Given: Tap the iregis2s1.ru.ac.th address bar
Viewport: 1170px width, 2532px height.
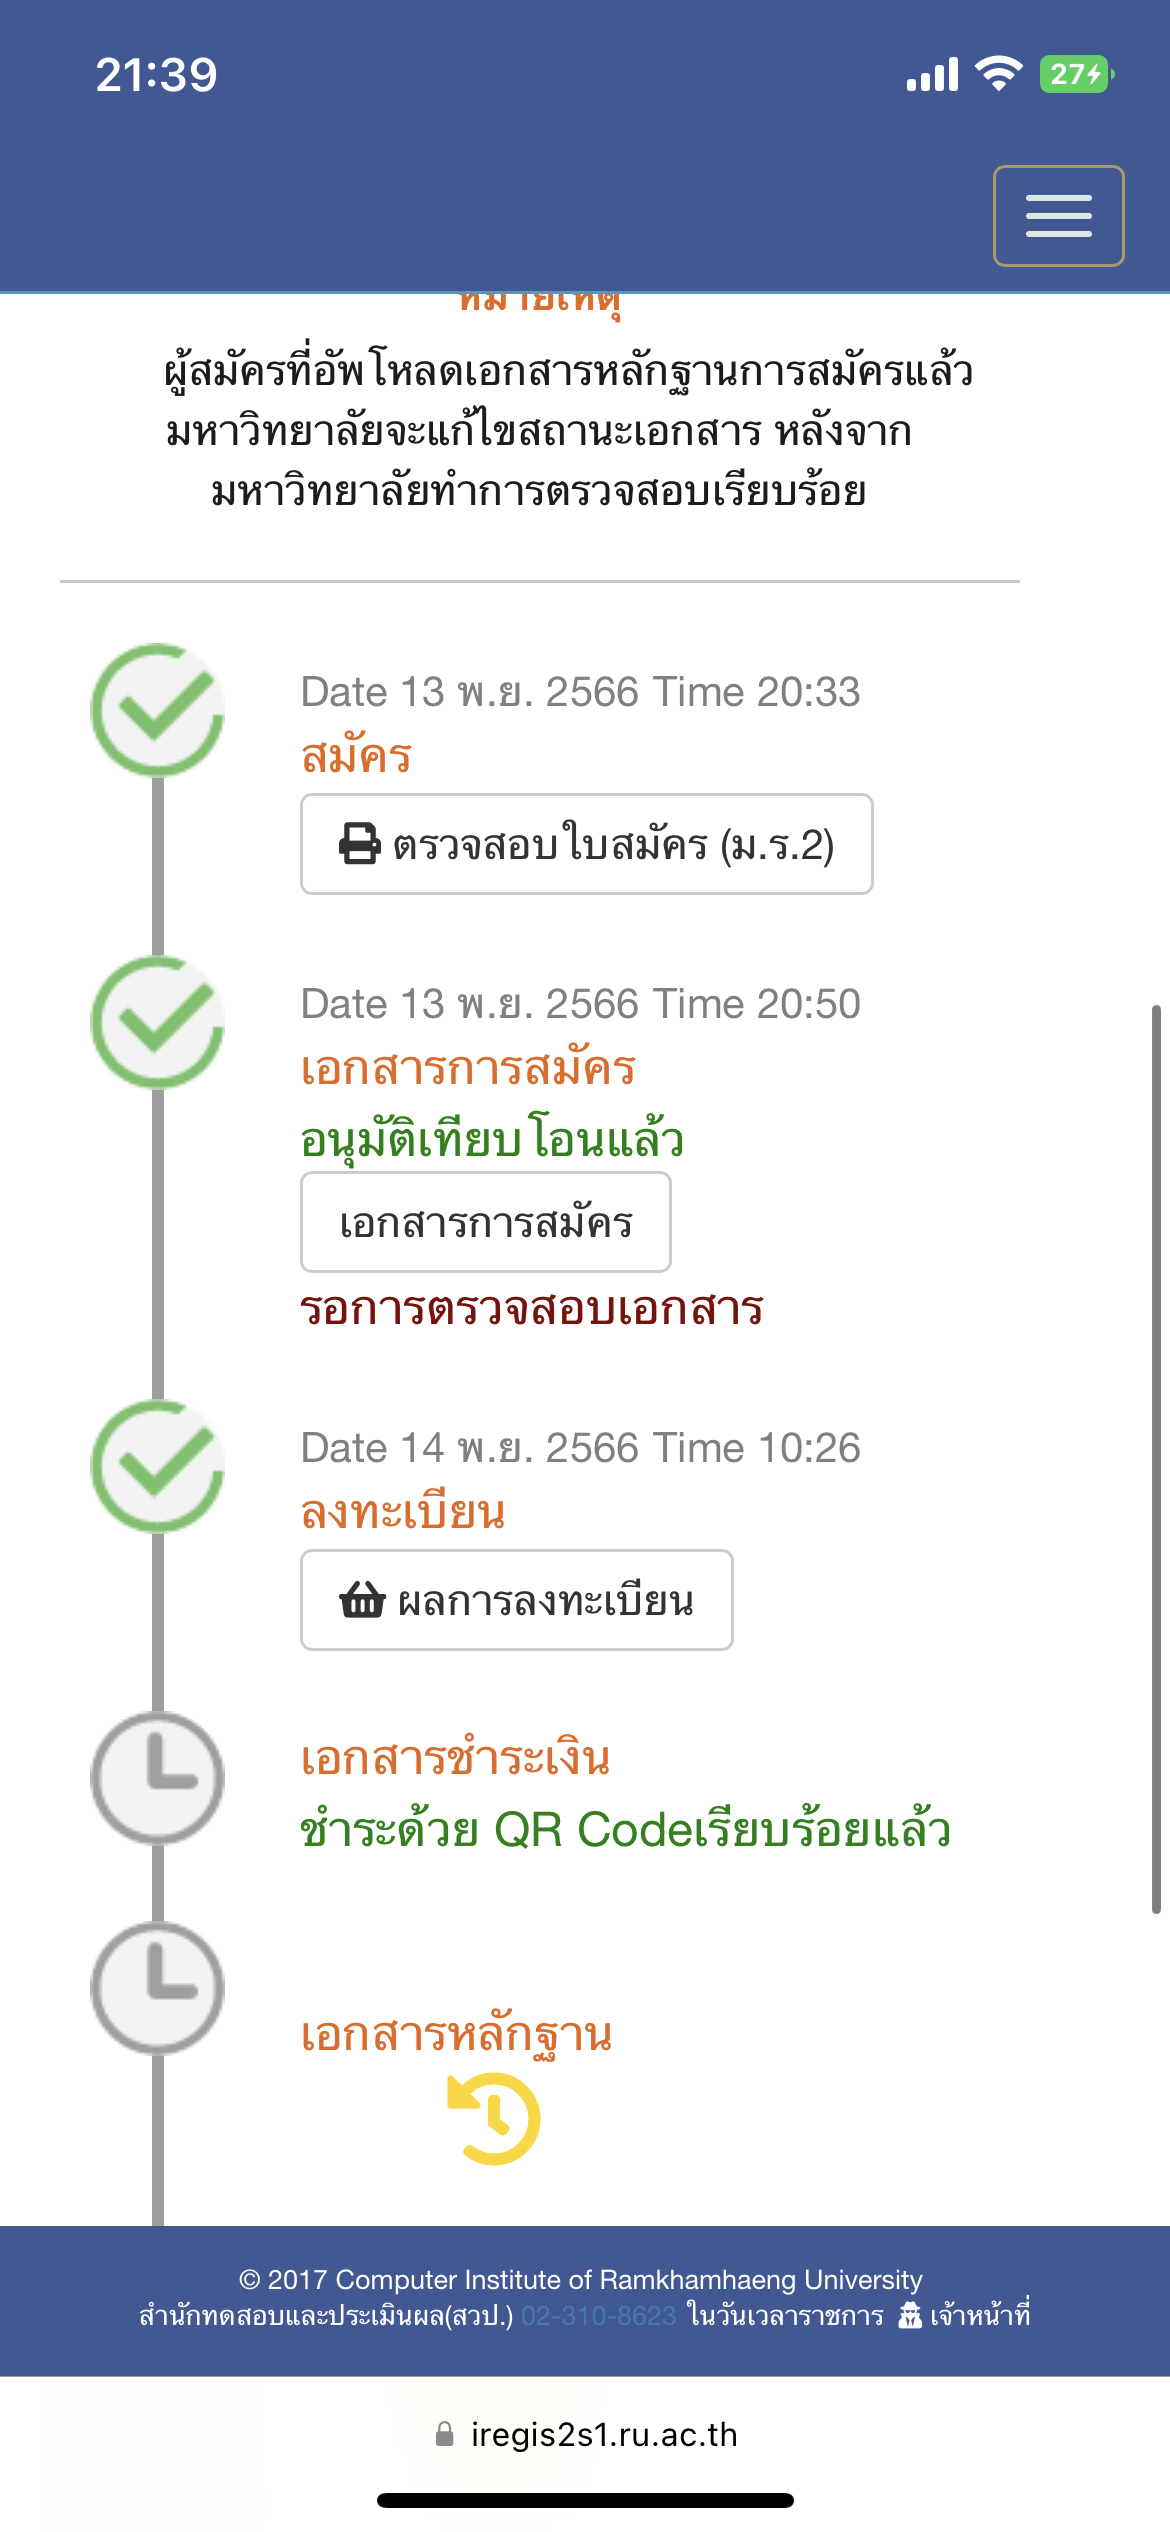Looking at the screenshot, I should tap(586, 2434).
